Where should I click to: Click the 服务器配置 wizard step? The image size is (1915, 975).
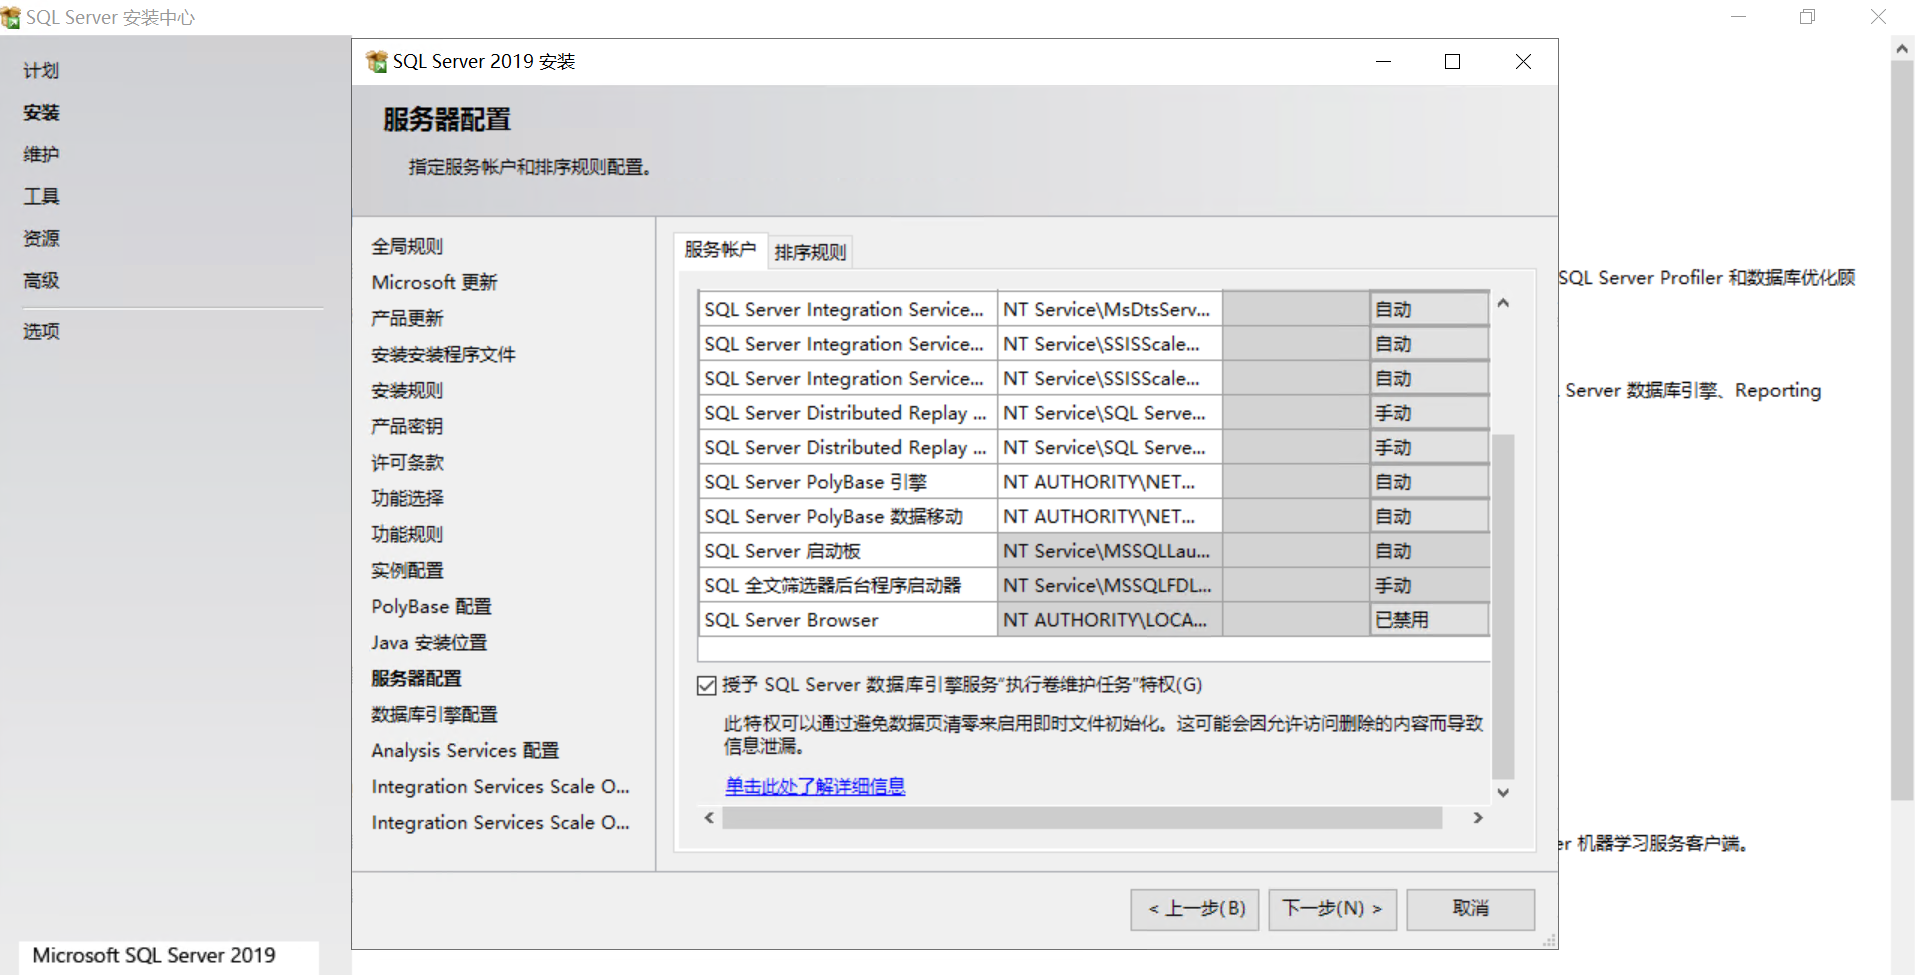[416, 678]
